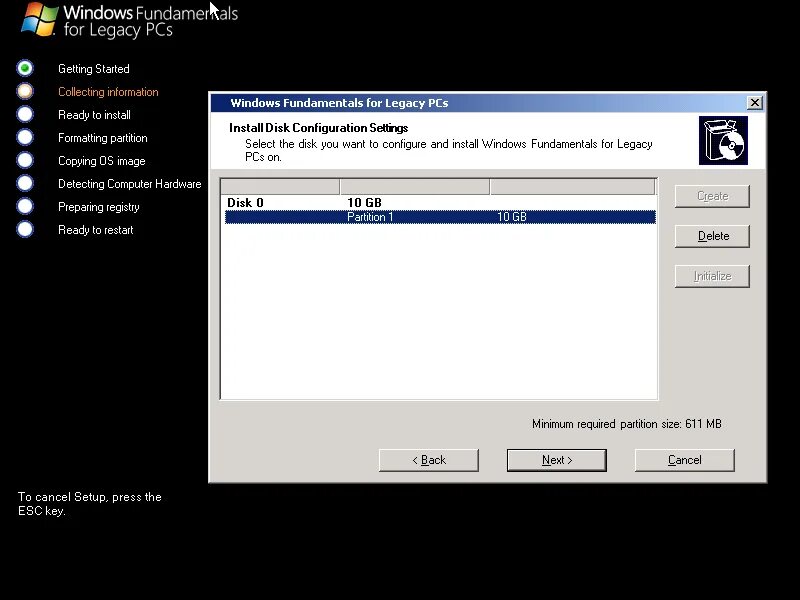Screen dimensions: 800x600
Task: Click the Preparing registry label
Action: tap(98, 207)
